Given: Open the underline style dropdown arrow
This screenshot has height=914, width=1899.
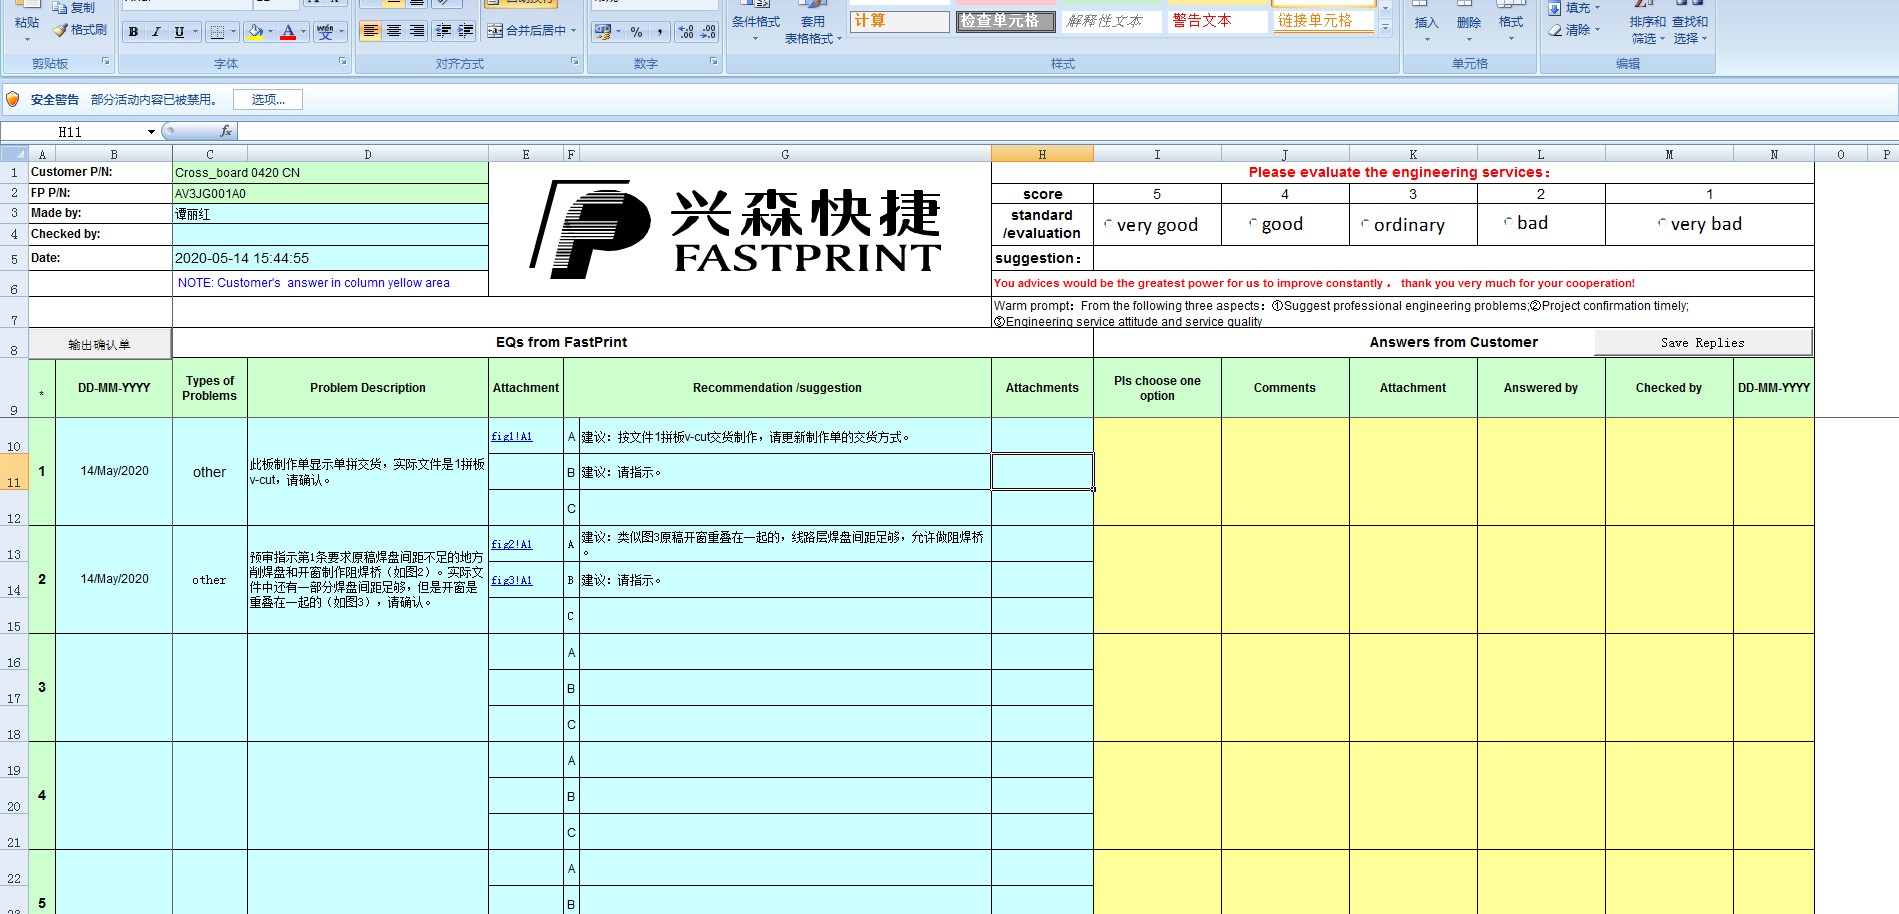Looking at the screenshot, I should click(195, 32).
